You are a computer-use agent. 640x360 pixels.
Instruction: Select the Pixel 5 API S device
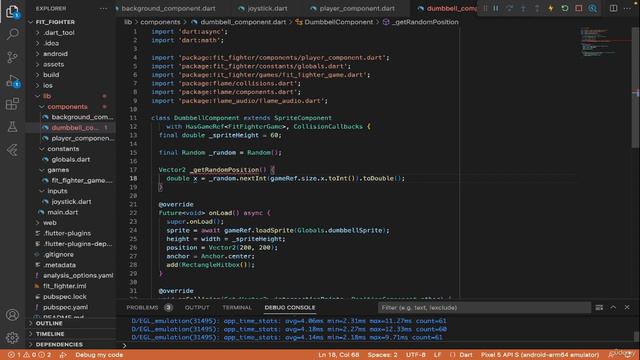540,355
